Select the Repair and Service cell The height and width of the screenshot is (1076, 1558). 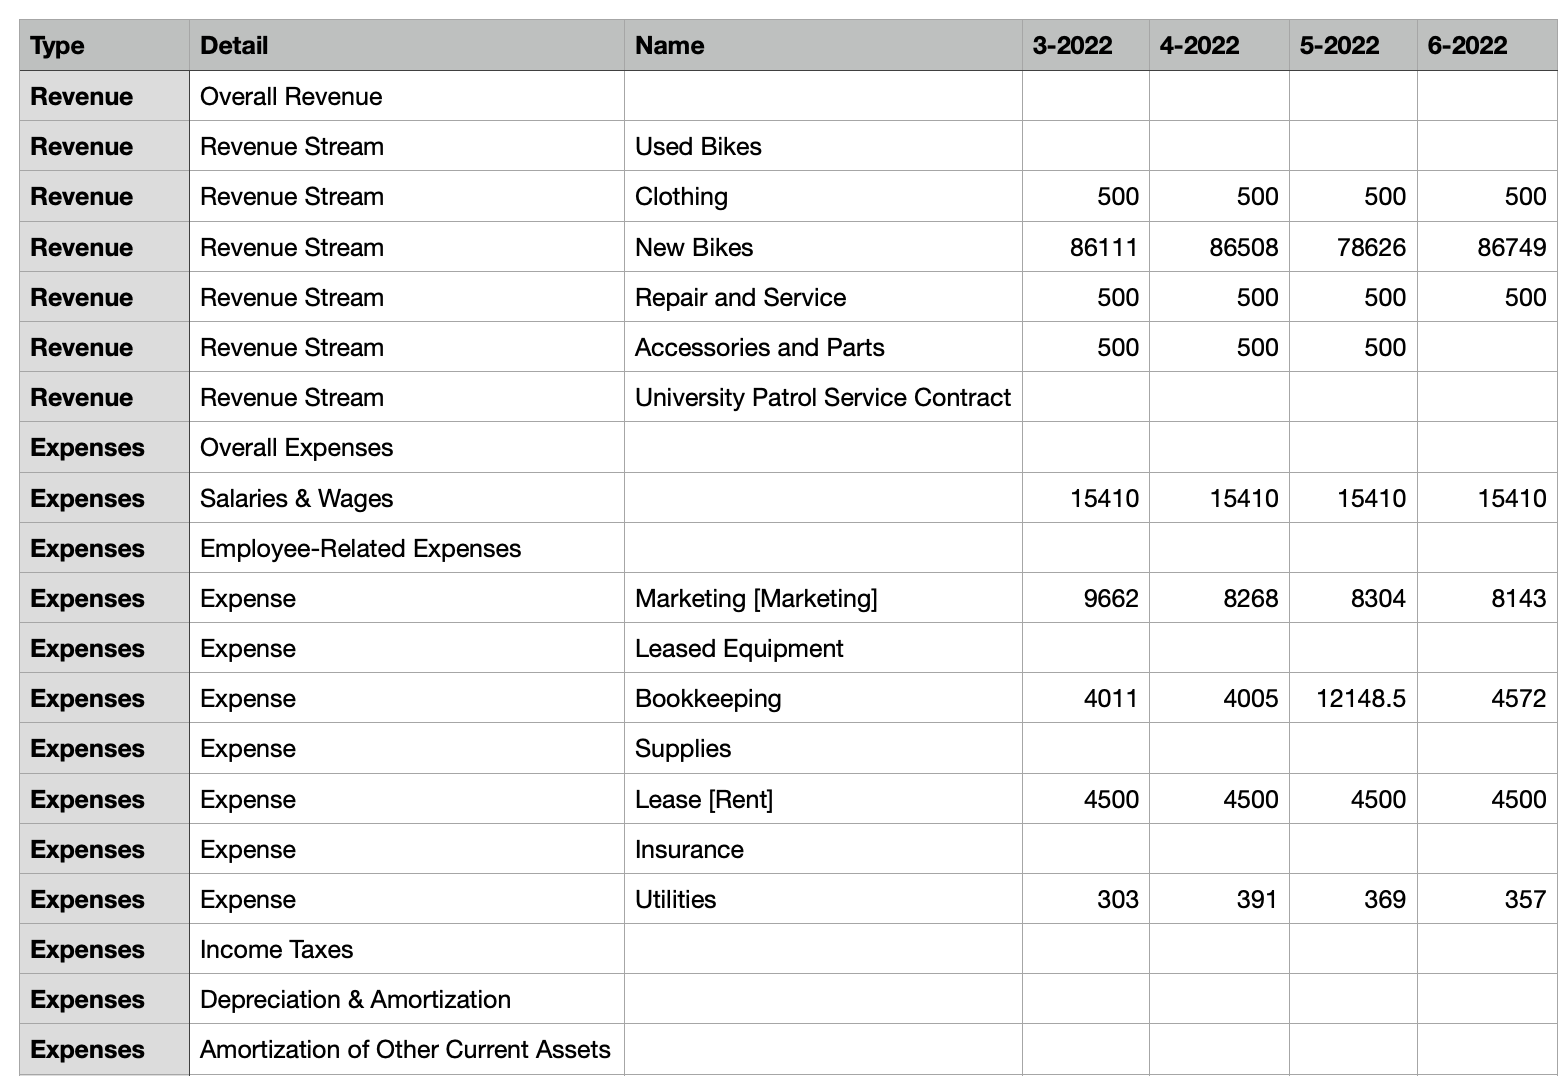823,297
